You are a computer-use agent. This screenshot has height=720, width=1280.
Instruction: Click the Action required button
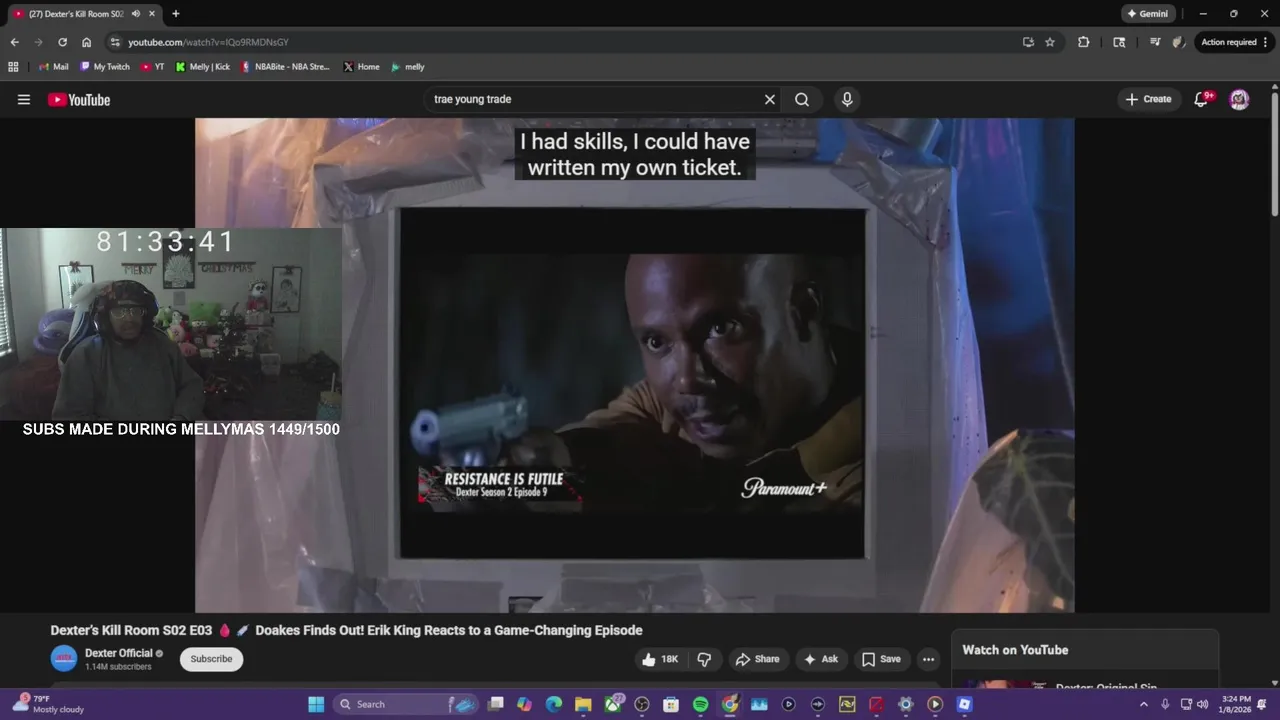pos(1234,42)
